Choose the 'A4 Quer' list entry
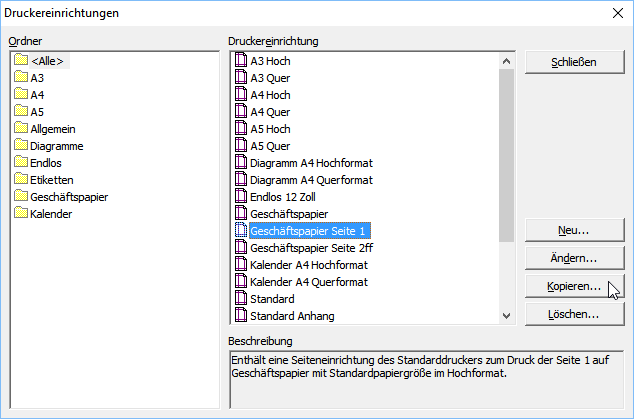 click(x=270, y=112)
